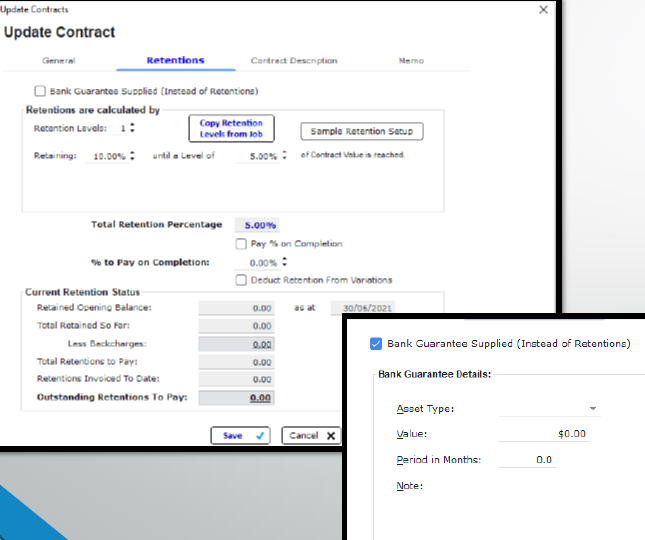The height and width of the screenshot is (540, 645).
Task: Open the Contract Description tab
Action: (x=294, y=60)
